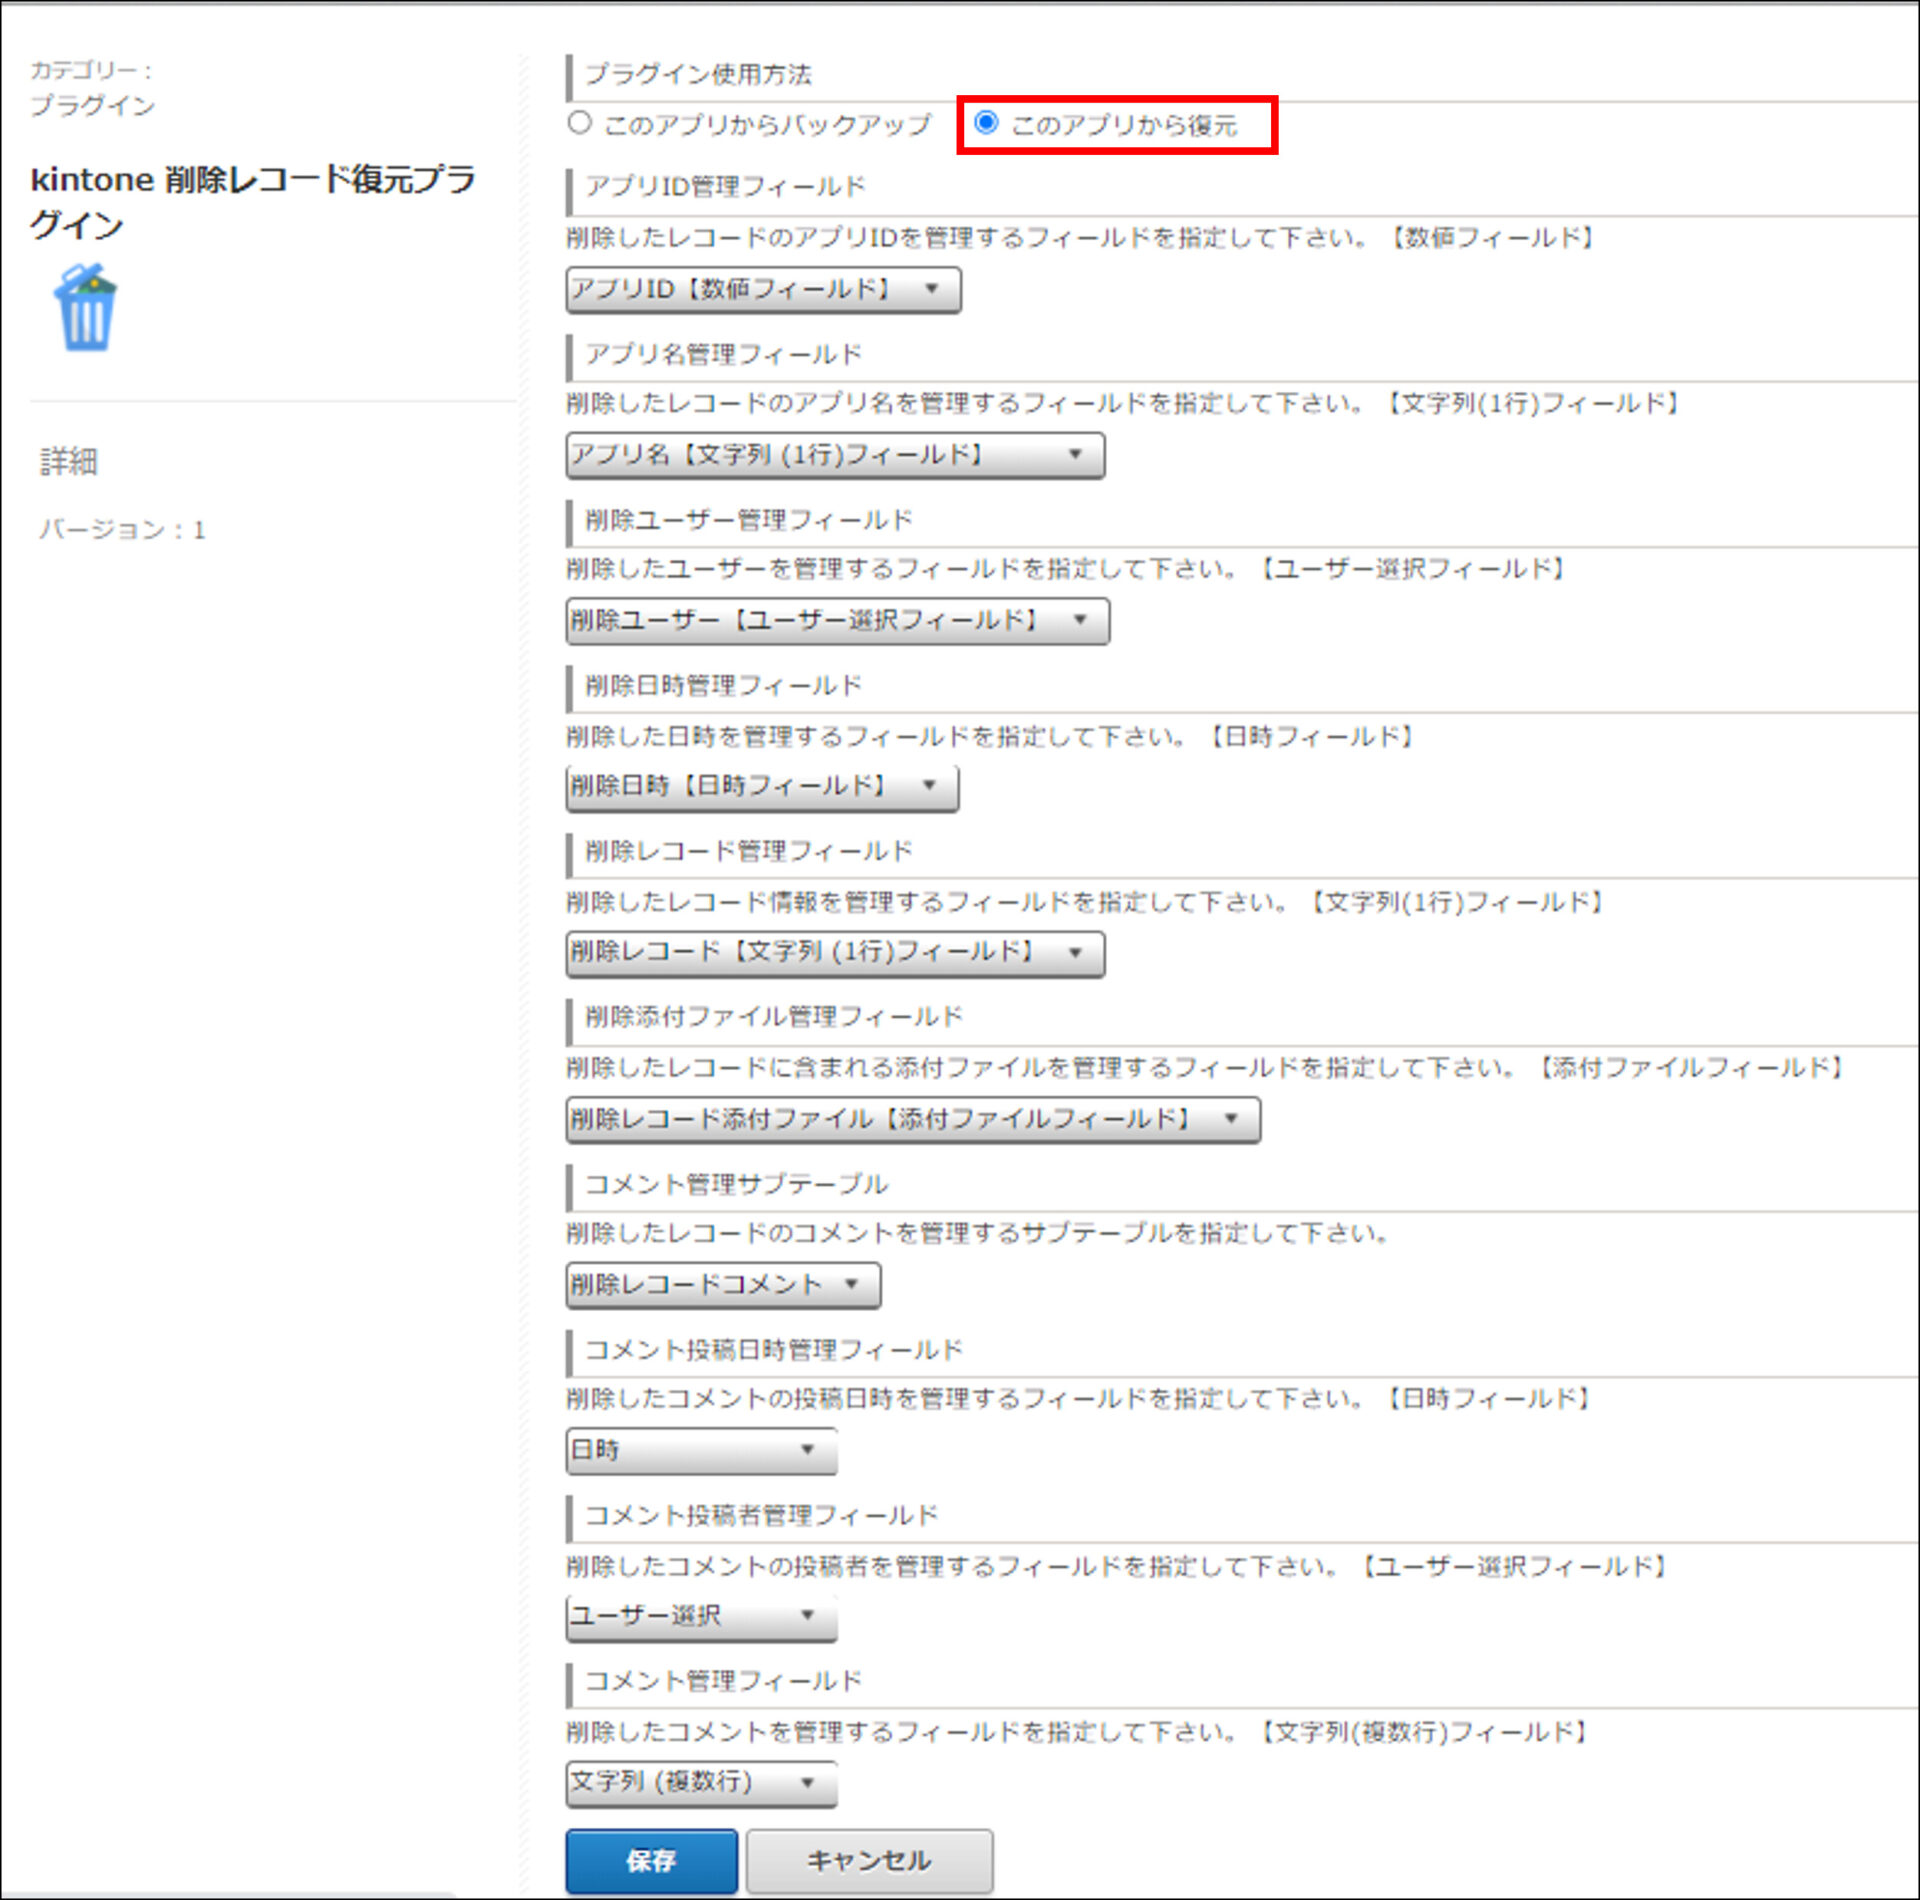Click the コメント管理サブテーブル heading
This screenshot has width=1920, height=1900.
pos(736,1184)
